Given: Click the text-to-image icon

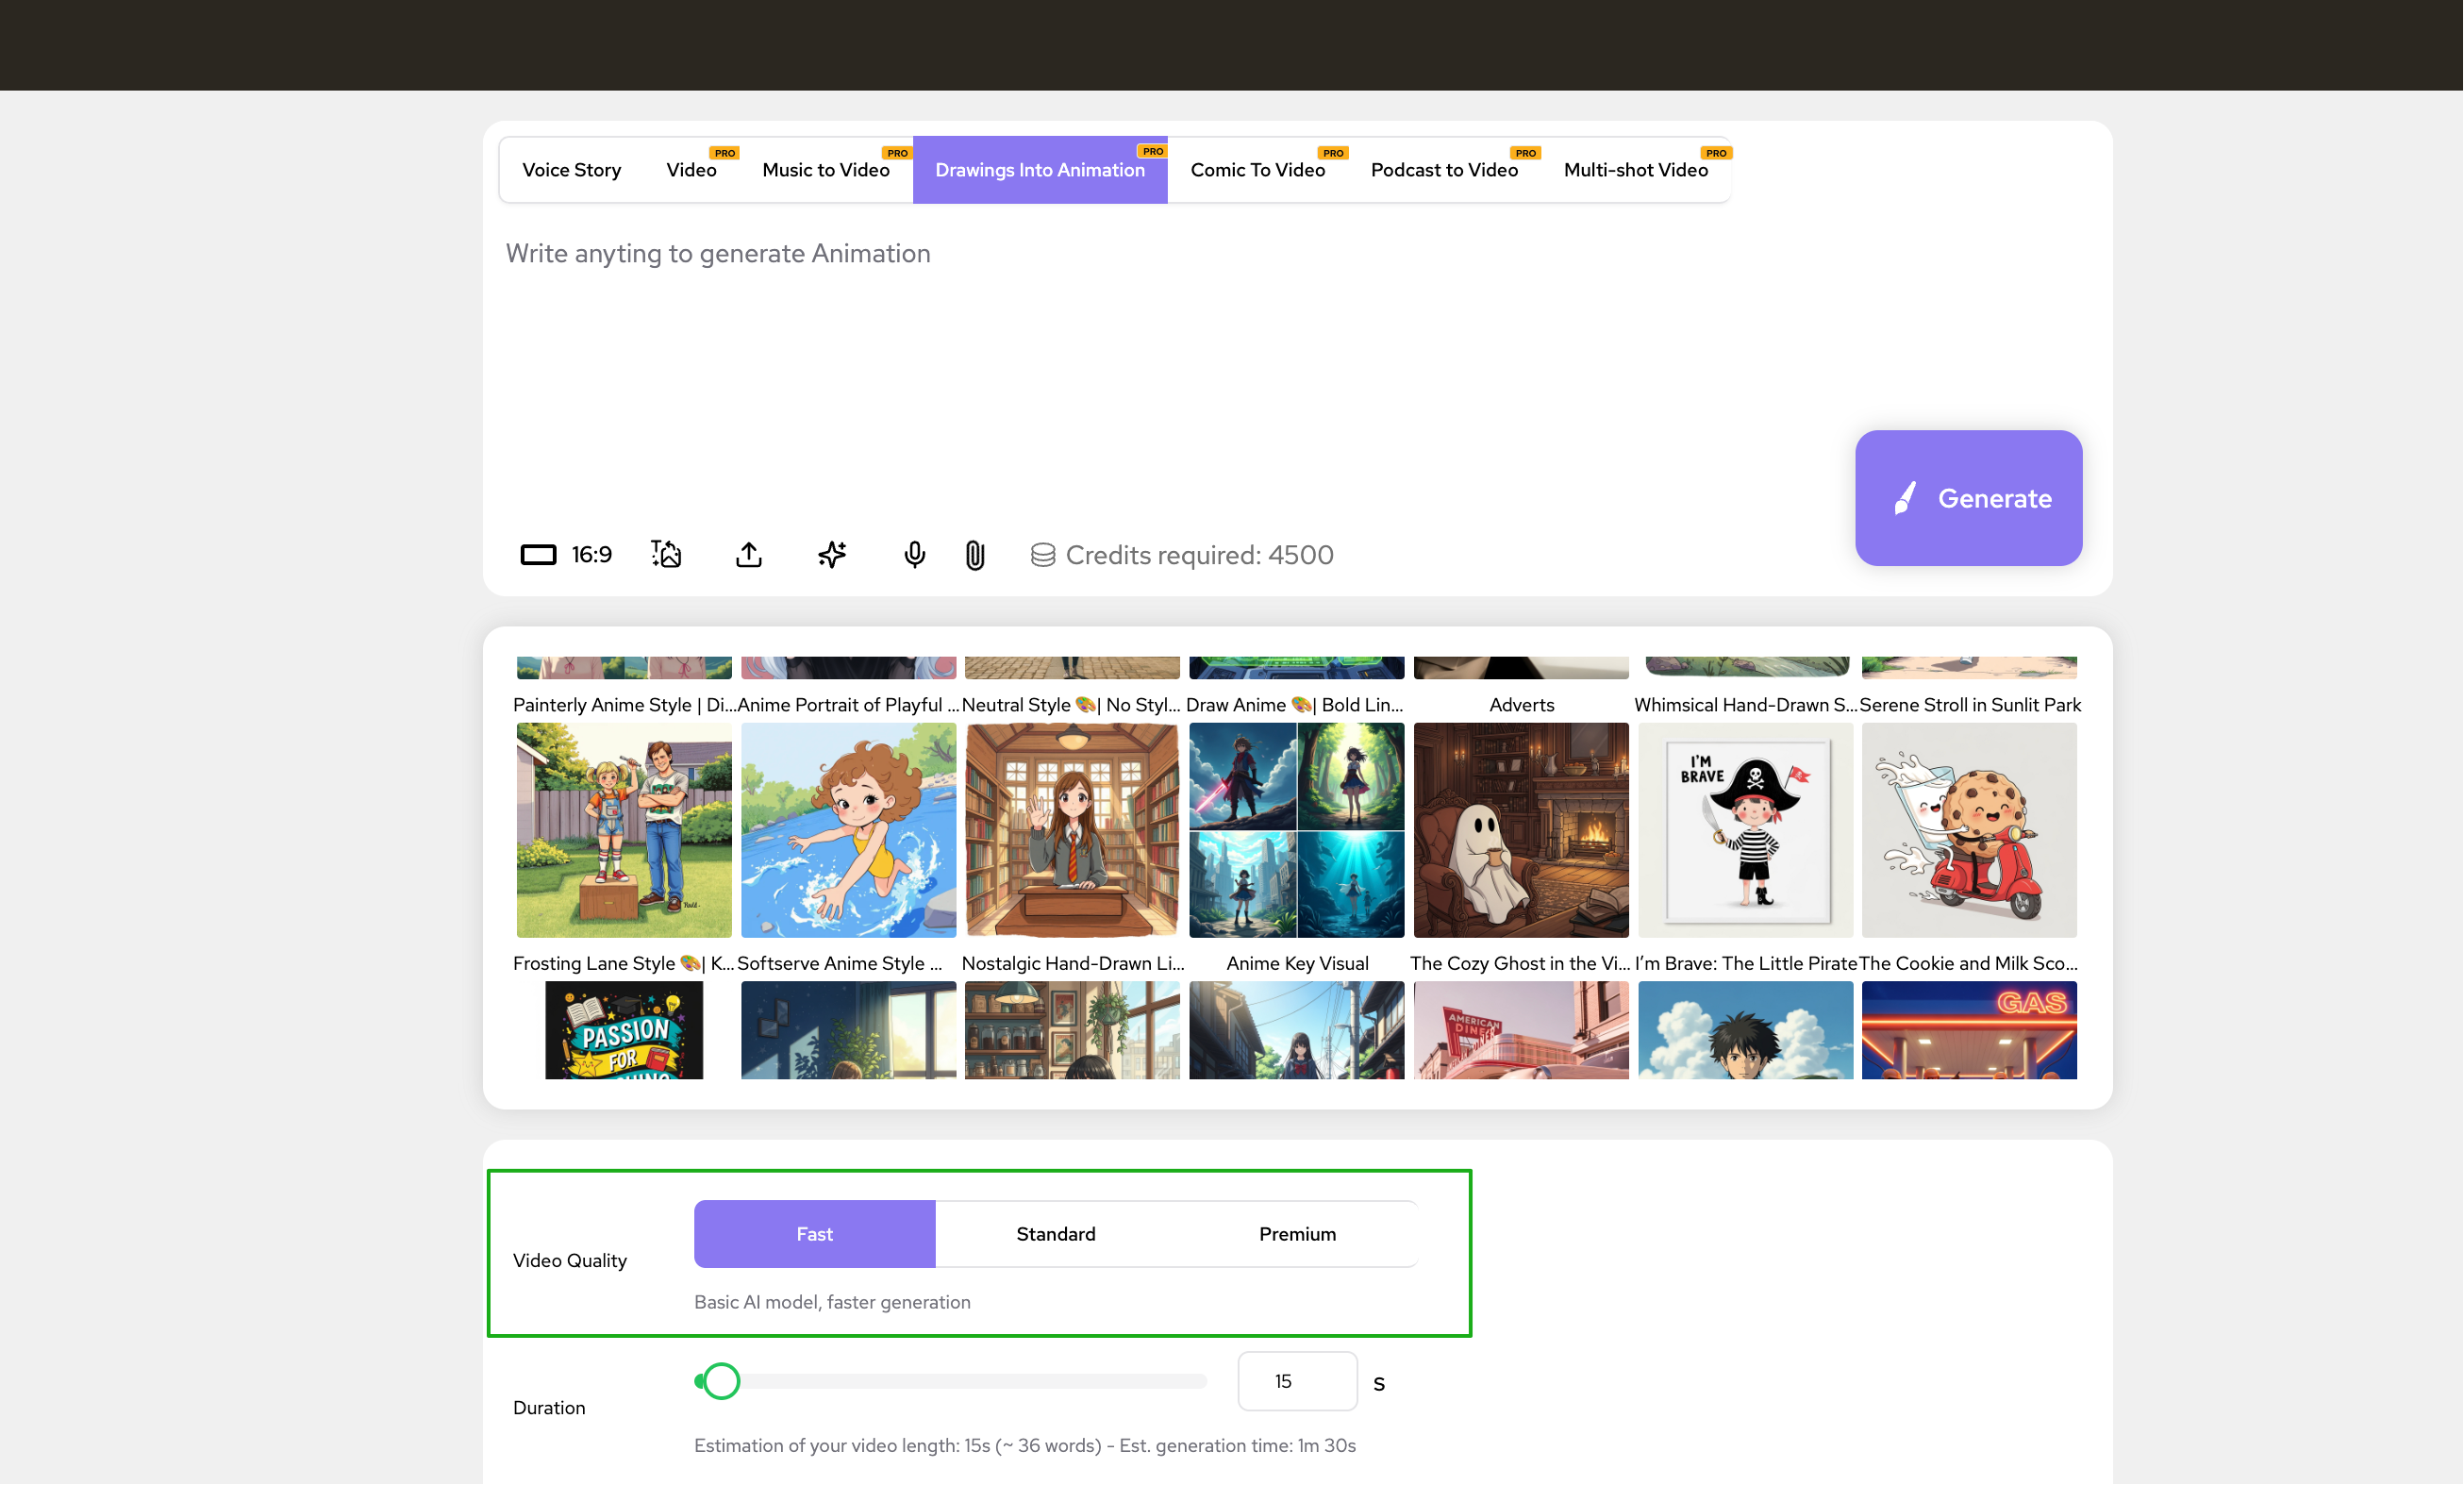Looking at the screenshot, I should 666,554.
